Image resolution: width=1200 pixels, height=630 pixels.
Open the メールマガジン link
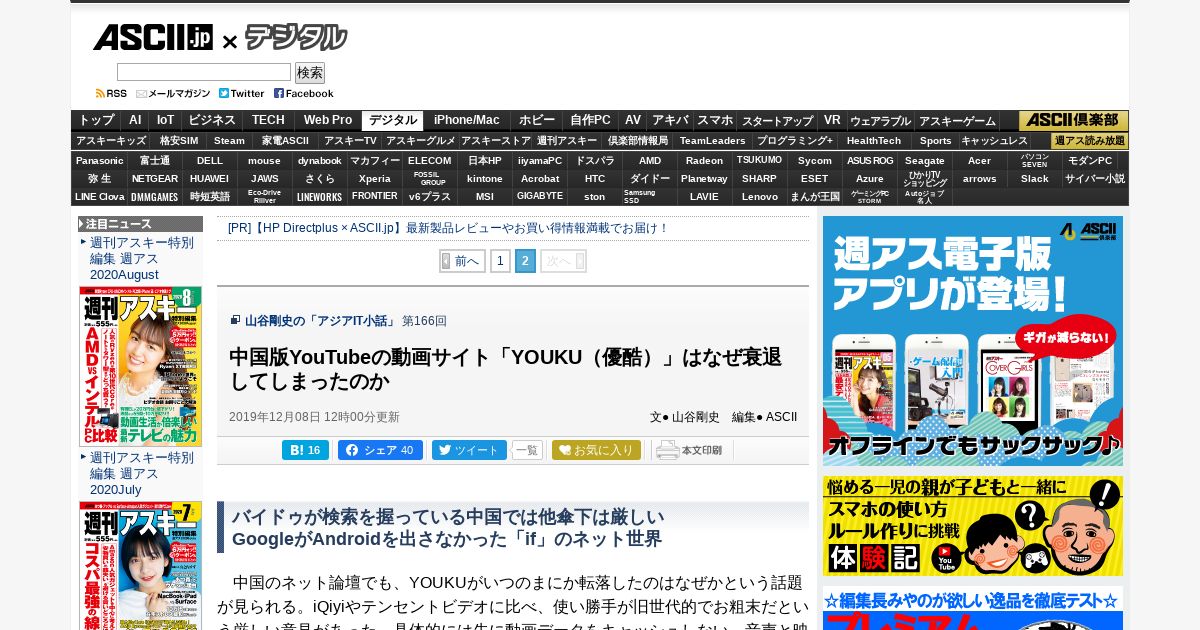[x=173, y=93]
